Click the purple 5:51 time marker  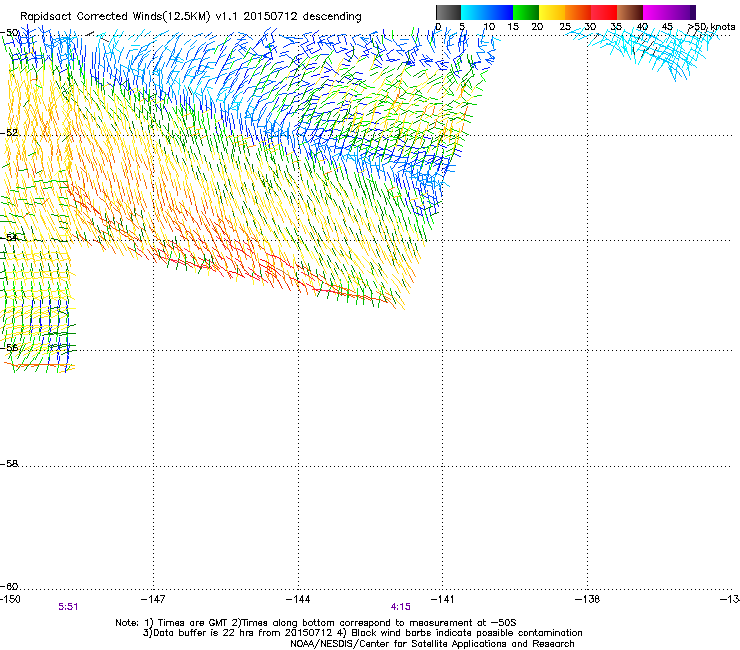[68, 607]
